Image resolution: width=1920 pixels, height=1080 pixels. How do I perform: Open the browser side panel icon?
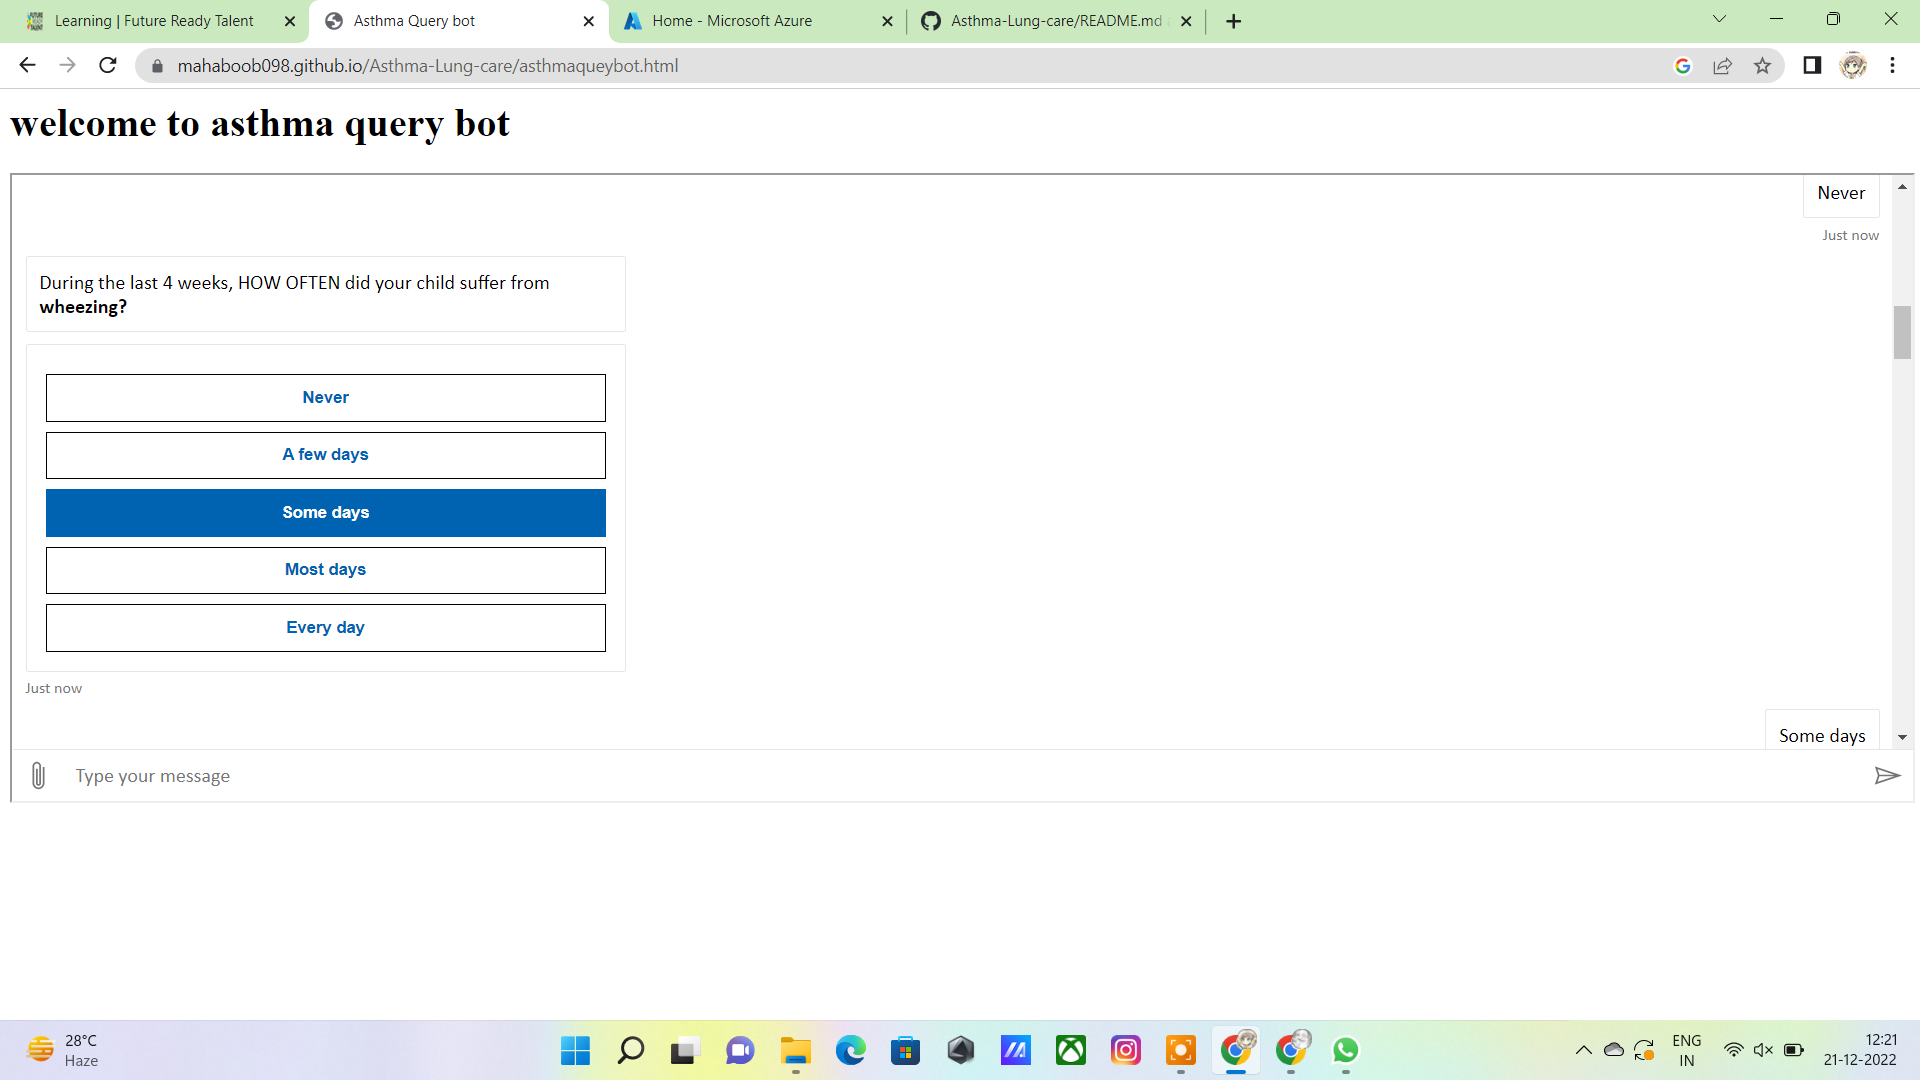pos(1811,66)
